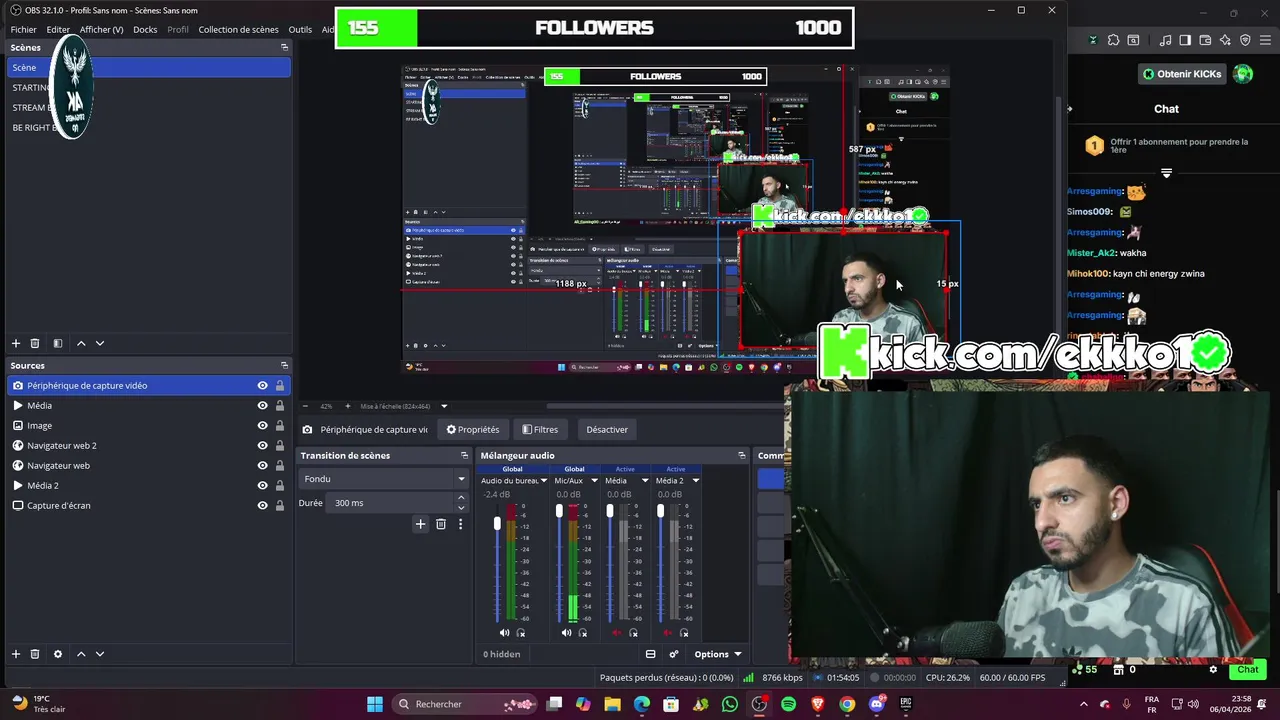Unlock the Image source lock icon
1280x720 pixels.
coord(280,425)
